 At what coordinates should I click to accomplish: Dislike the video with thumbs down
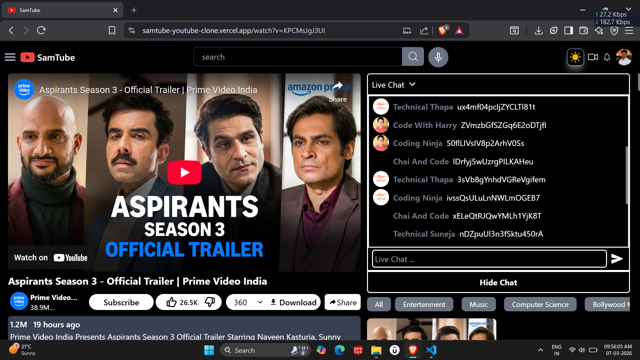click(x=210, y=302)
